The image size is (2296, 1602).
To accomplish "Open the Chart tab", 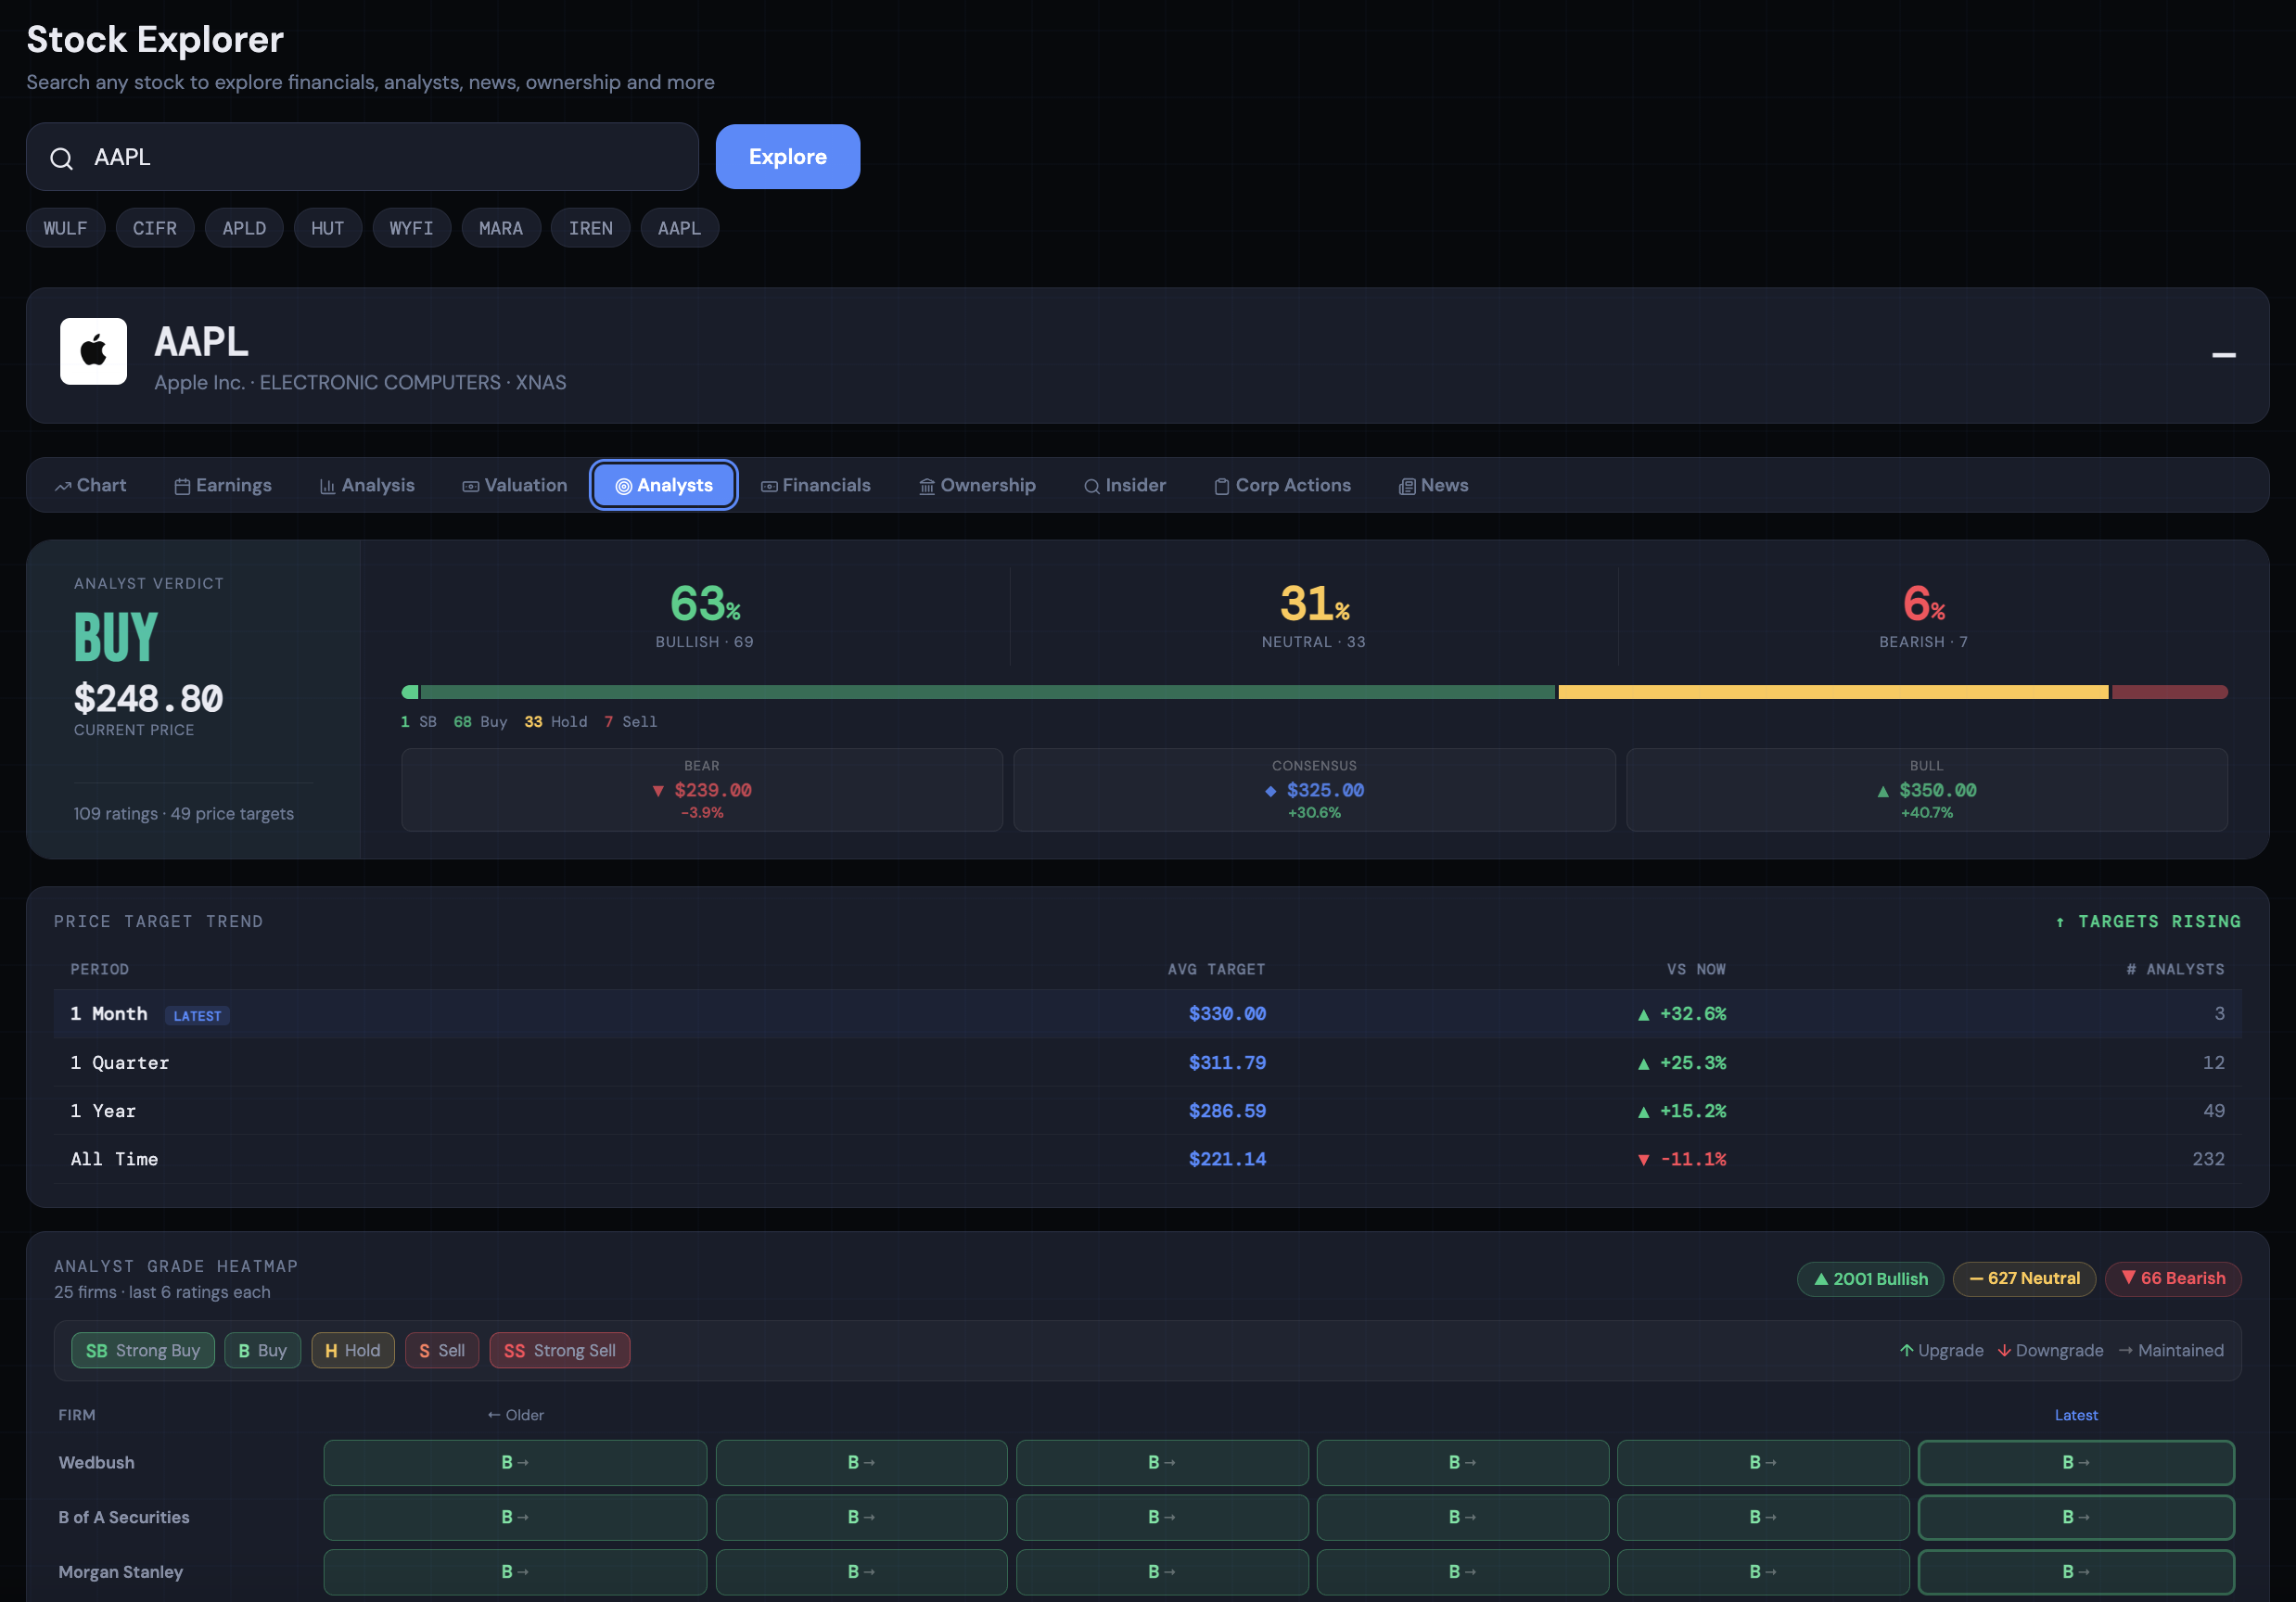I will point(91,485).
